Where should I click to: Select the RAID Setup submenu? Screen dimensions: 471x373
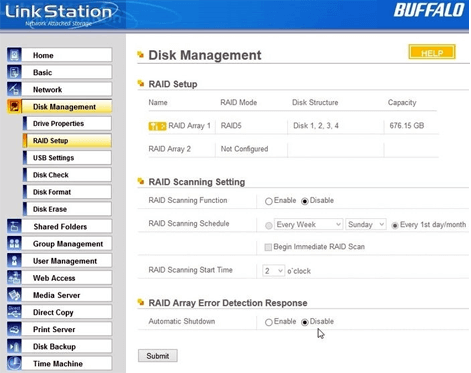67,141
